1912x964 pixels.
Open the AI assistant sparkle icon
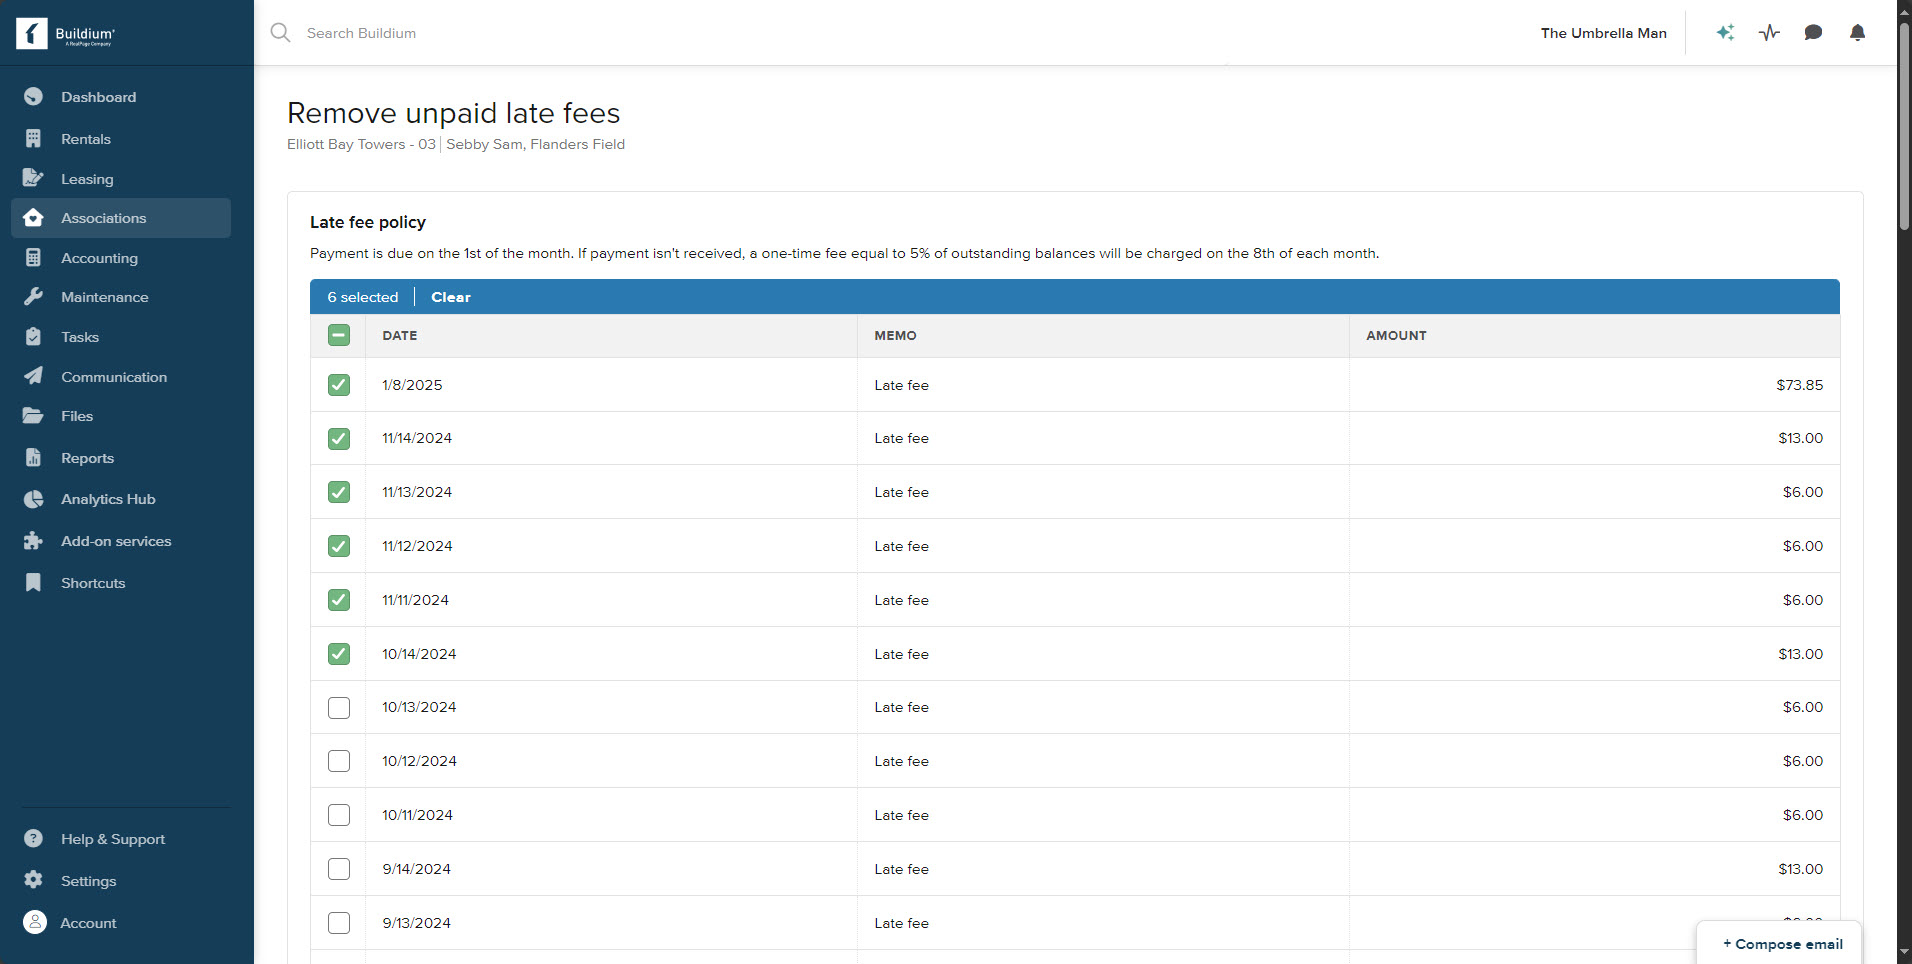pos(1724,33)
